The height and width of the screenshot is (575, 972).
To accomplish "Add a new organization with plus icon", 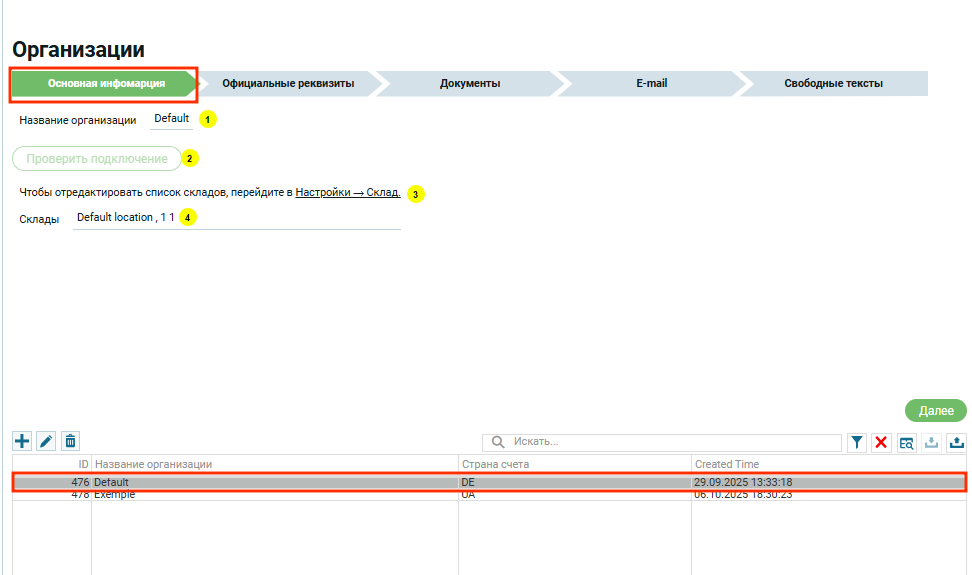I will (x=22, y=441).
